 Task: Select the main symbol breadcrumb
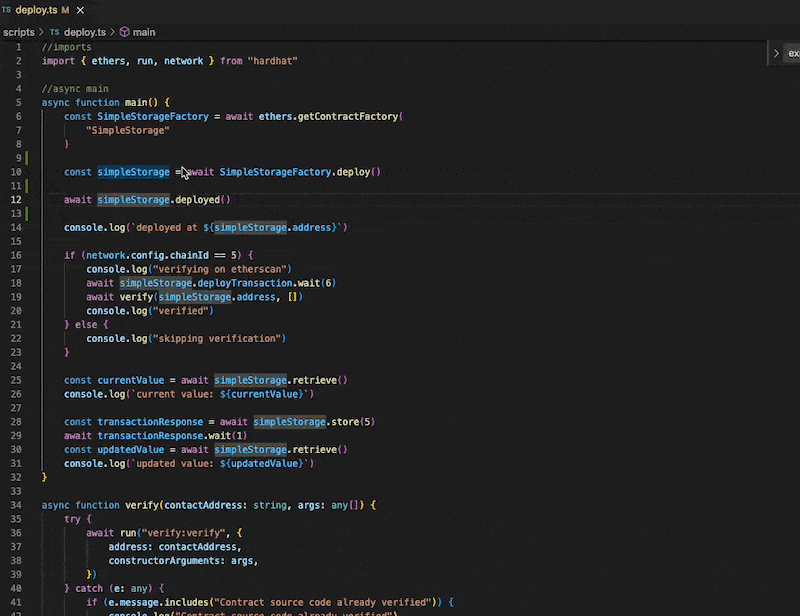tap(144, 32)
